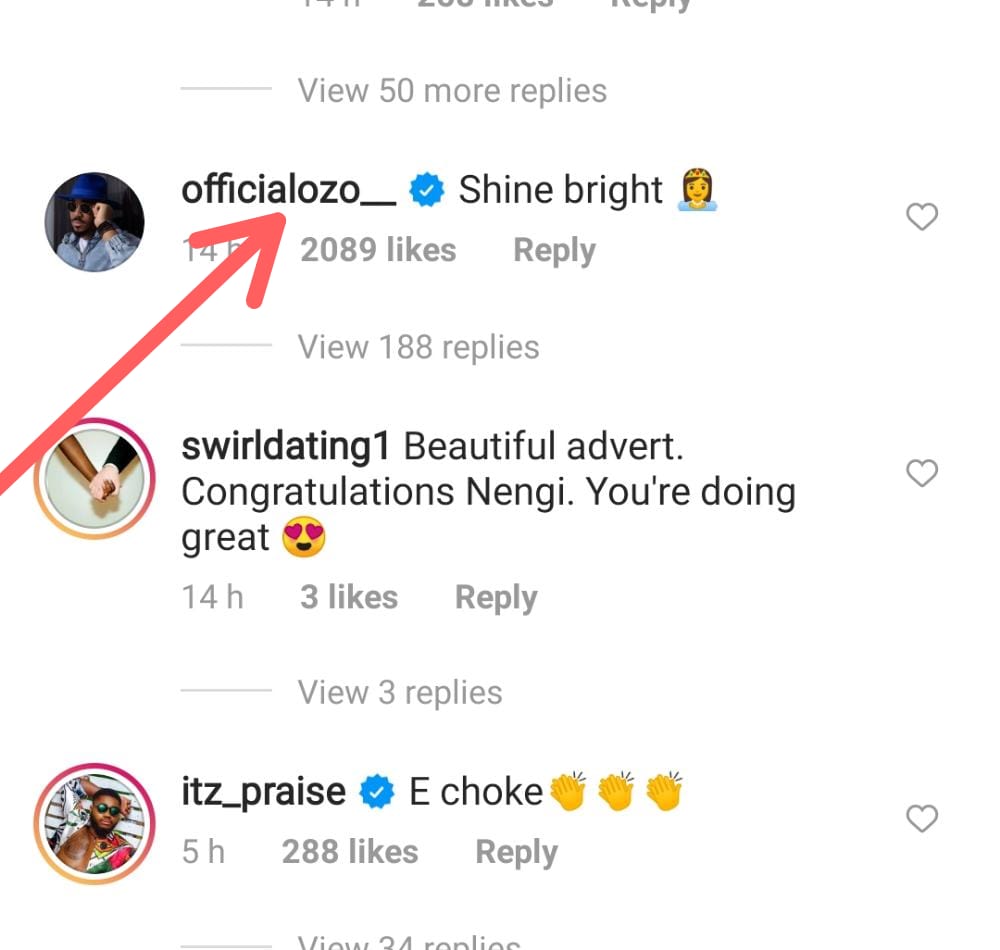Open itz_praise profile picture story

[x=95, y=825]
